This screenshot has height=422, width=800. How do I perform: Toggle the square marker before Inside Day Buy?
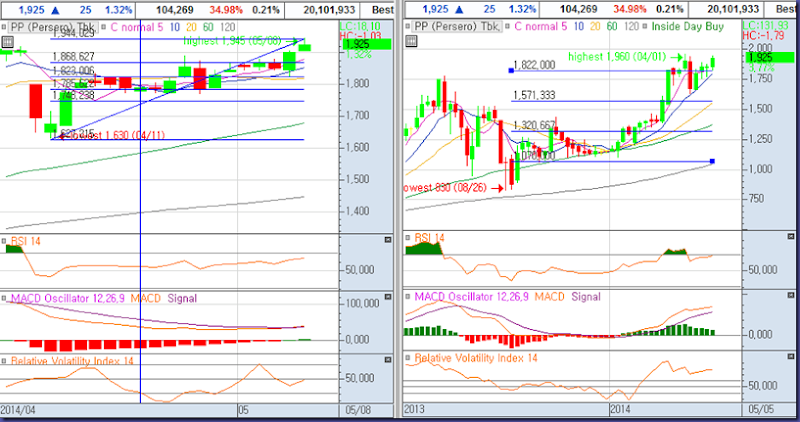tap(645, 26)
